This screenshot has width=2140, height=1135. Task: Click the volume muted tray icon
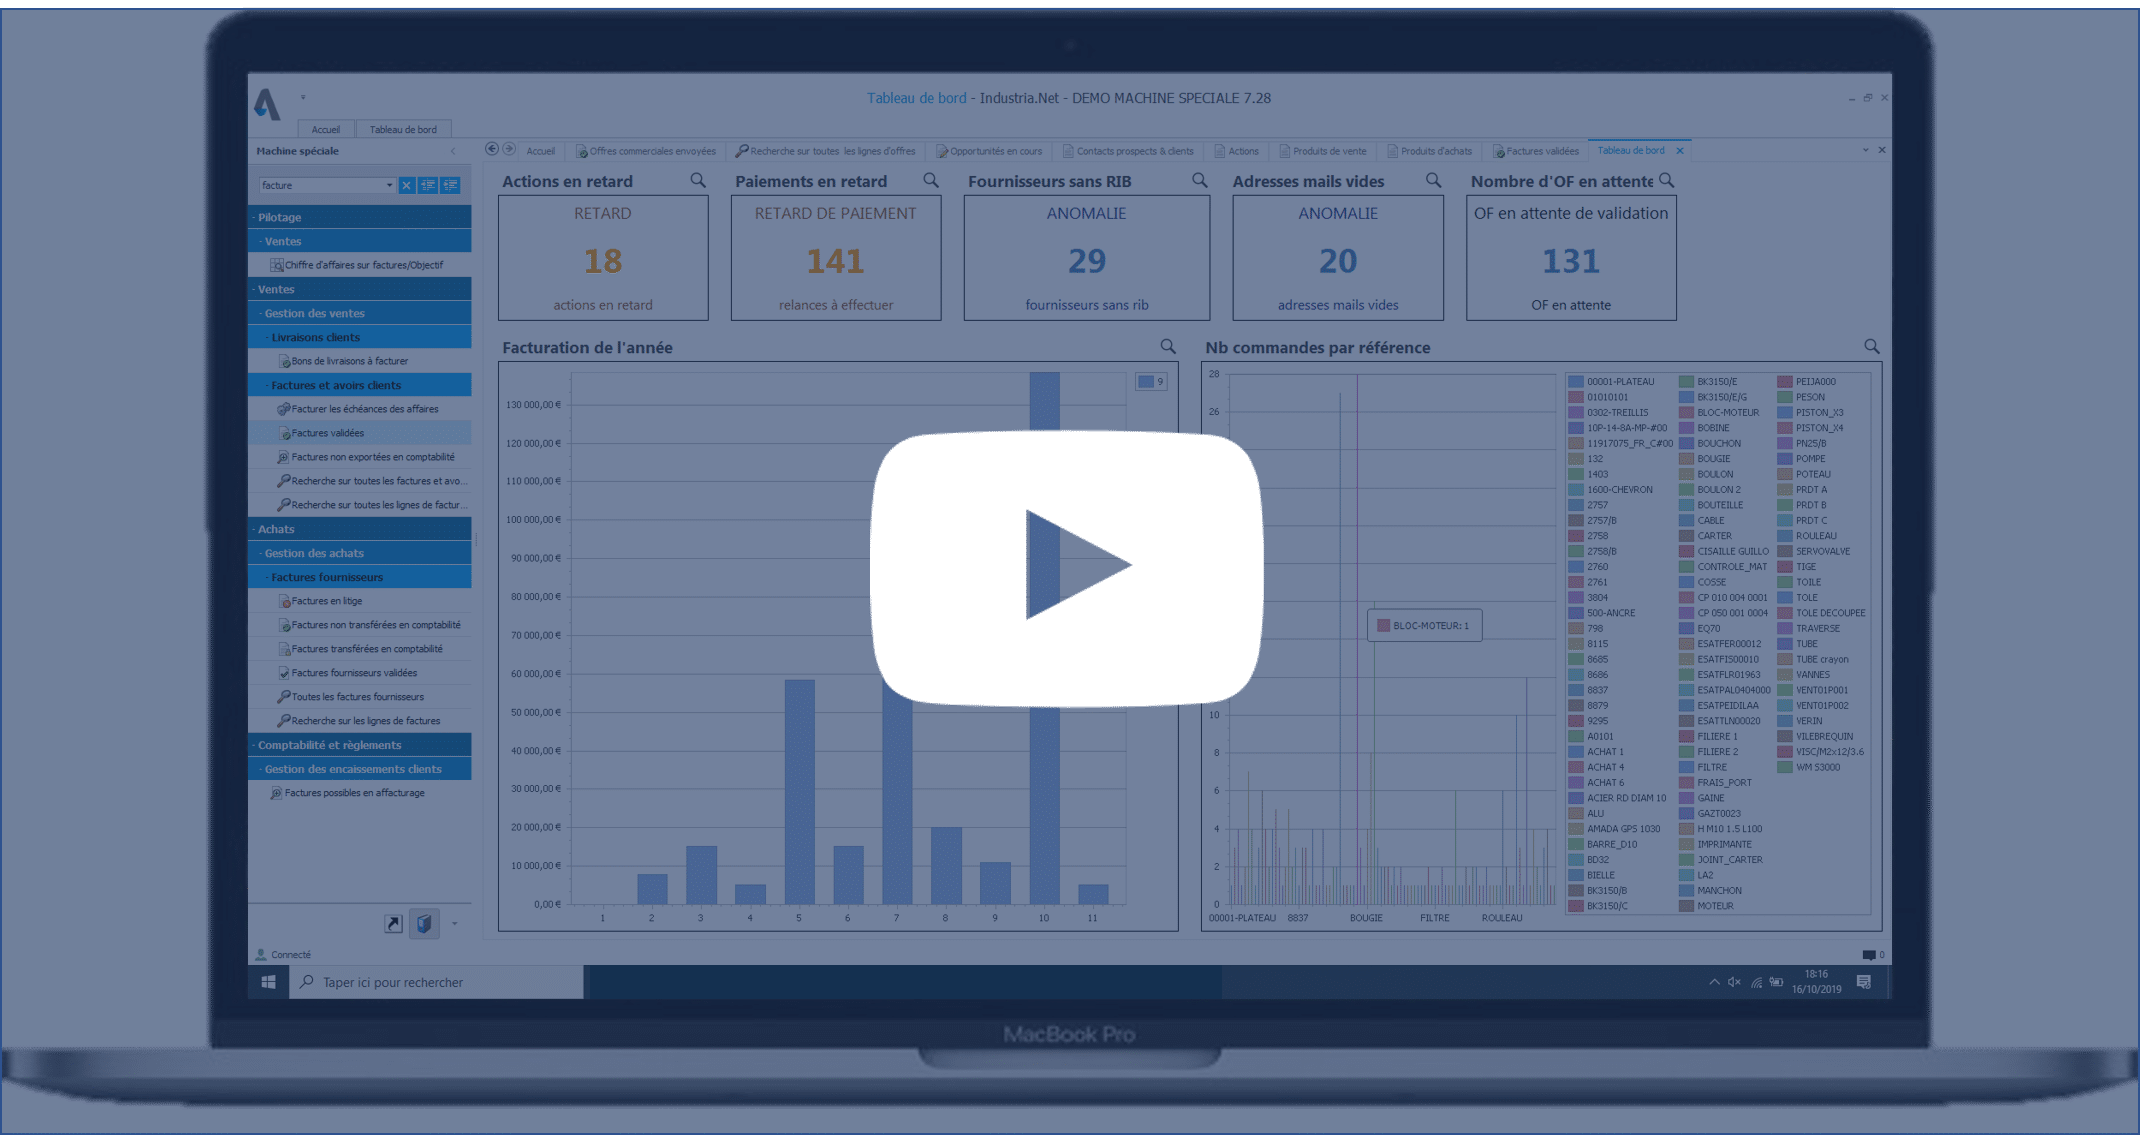(x=1734, y=982)
